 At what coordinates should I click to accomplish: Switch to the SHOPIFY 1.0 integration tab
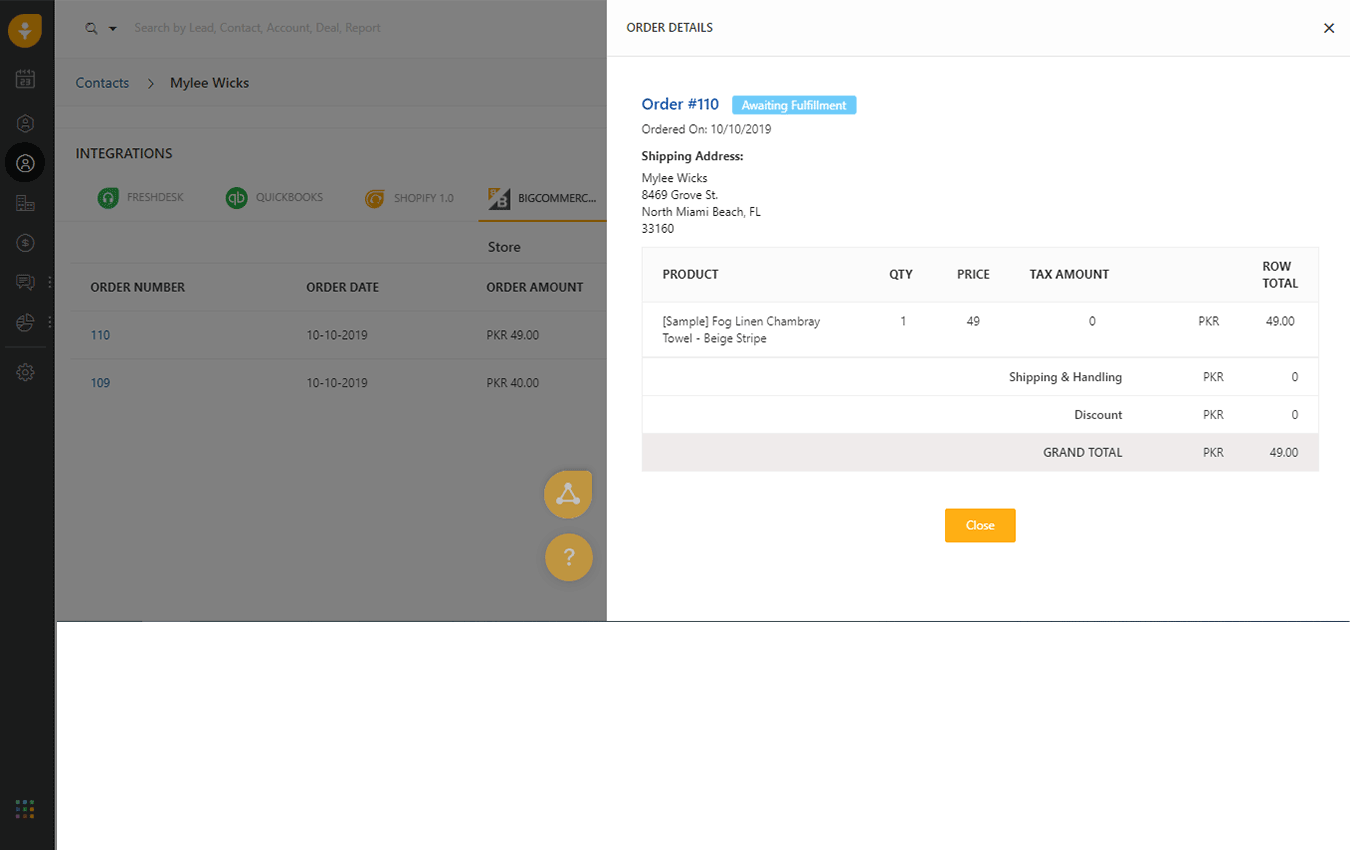click(x=409, y=197)
